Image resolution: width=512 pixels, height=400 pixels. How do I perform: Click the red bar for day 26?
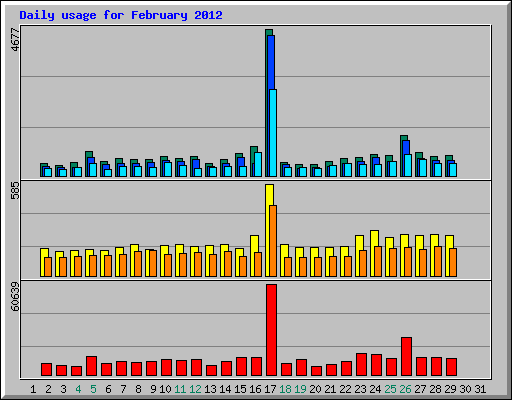406,357
